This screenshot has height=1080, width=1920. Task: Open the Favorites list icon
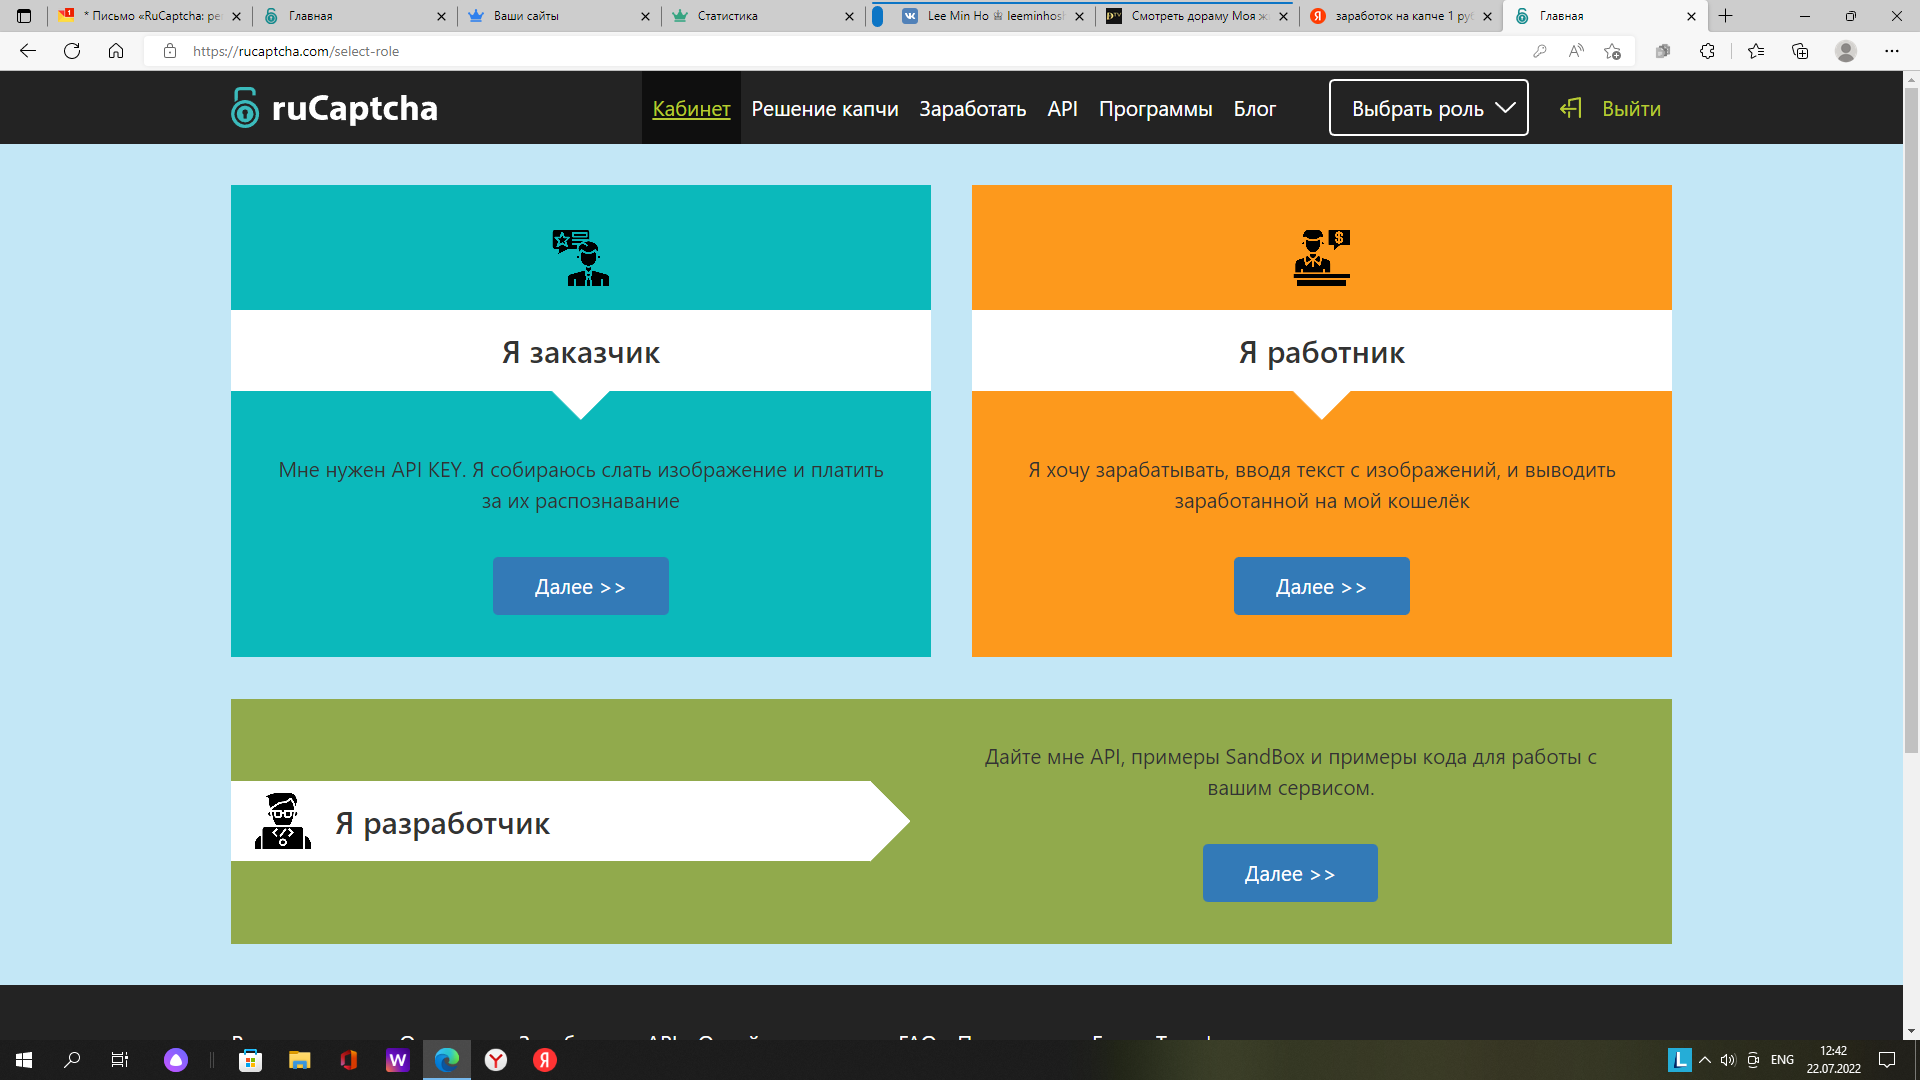point(1756,51)
